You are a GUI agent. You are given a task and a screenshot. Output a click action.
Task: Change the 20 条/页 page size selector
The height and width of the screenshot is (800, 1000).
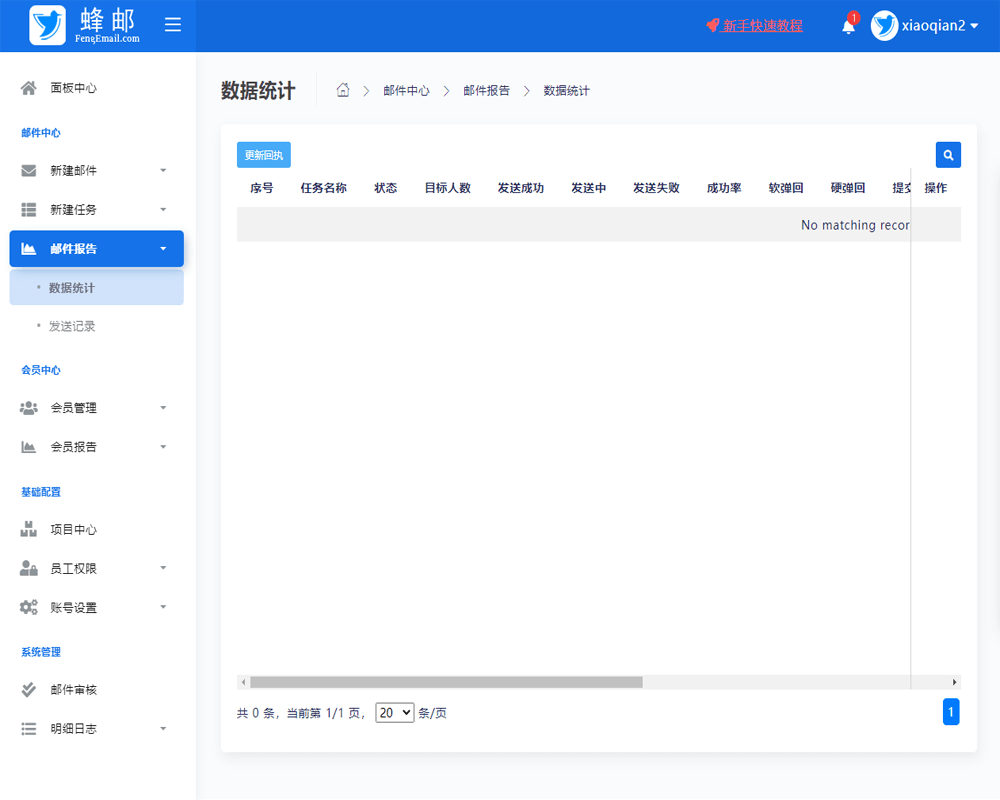[x=394, y=713]
